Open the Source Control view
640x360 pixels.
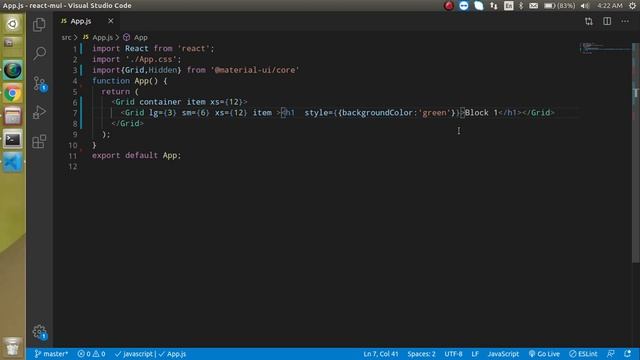point(40,83)
